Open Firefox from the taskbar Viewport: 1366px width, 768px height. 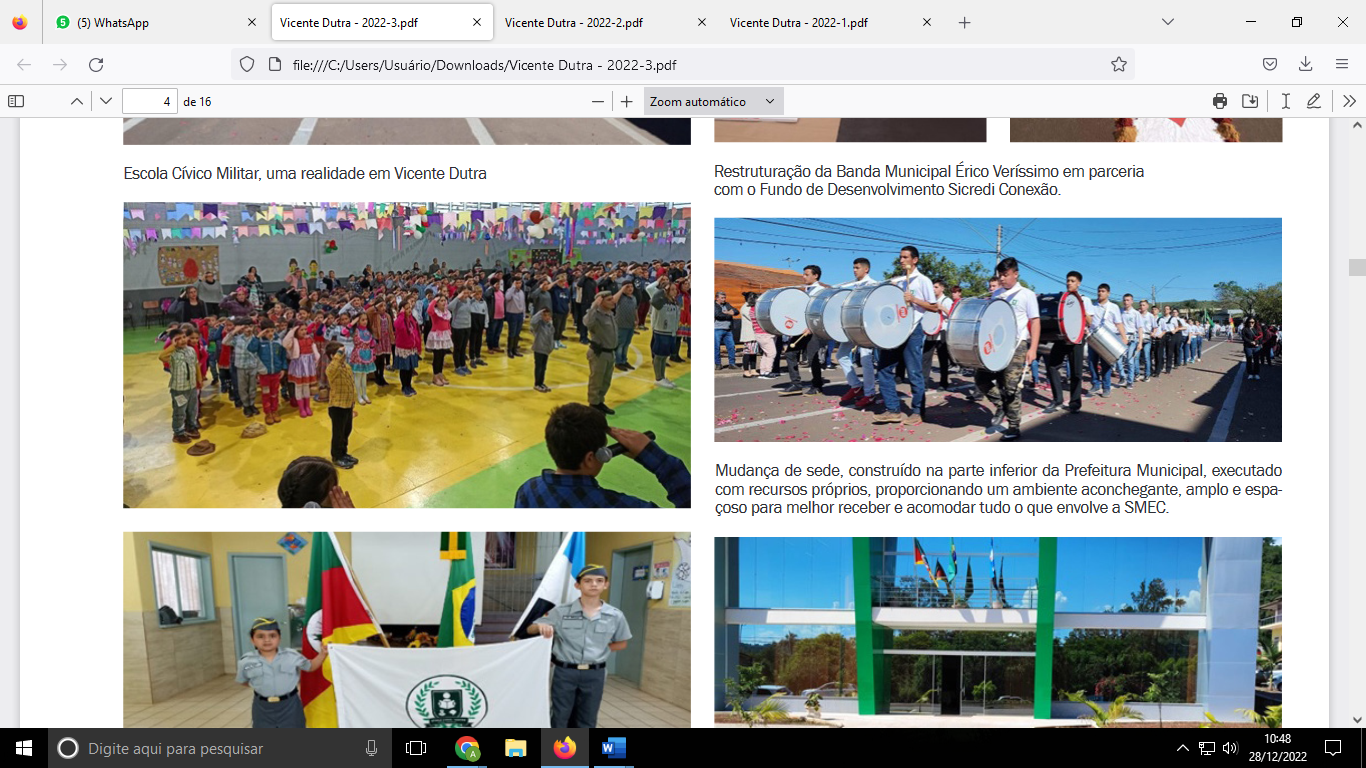pyautogui.click(x=565, y=748)
